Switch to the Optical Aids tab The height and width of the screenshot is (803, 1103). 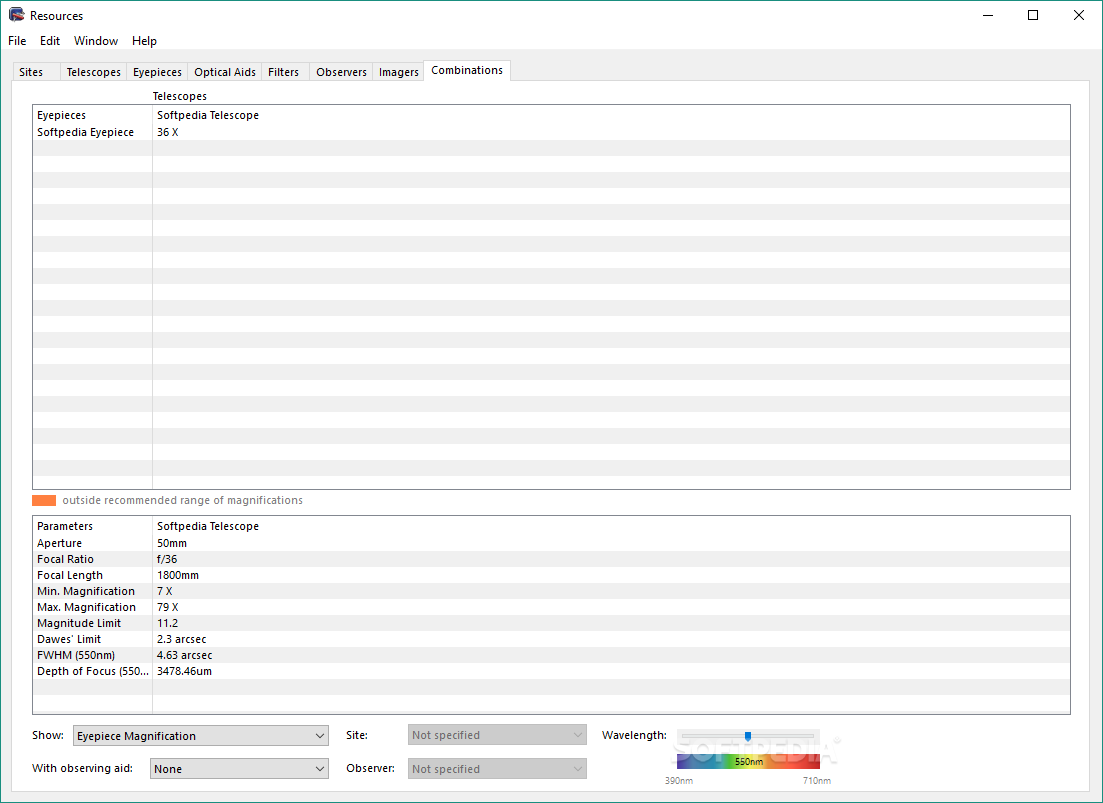(224, 72)
